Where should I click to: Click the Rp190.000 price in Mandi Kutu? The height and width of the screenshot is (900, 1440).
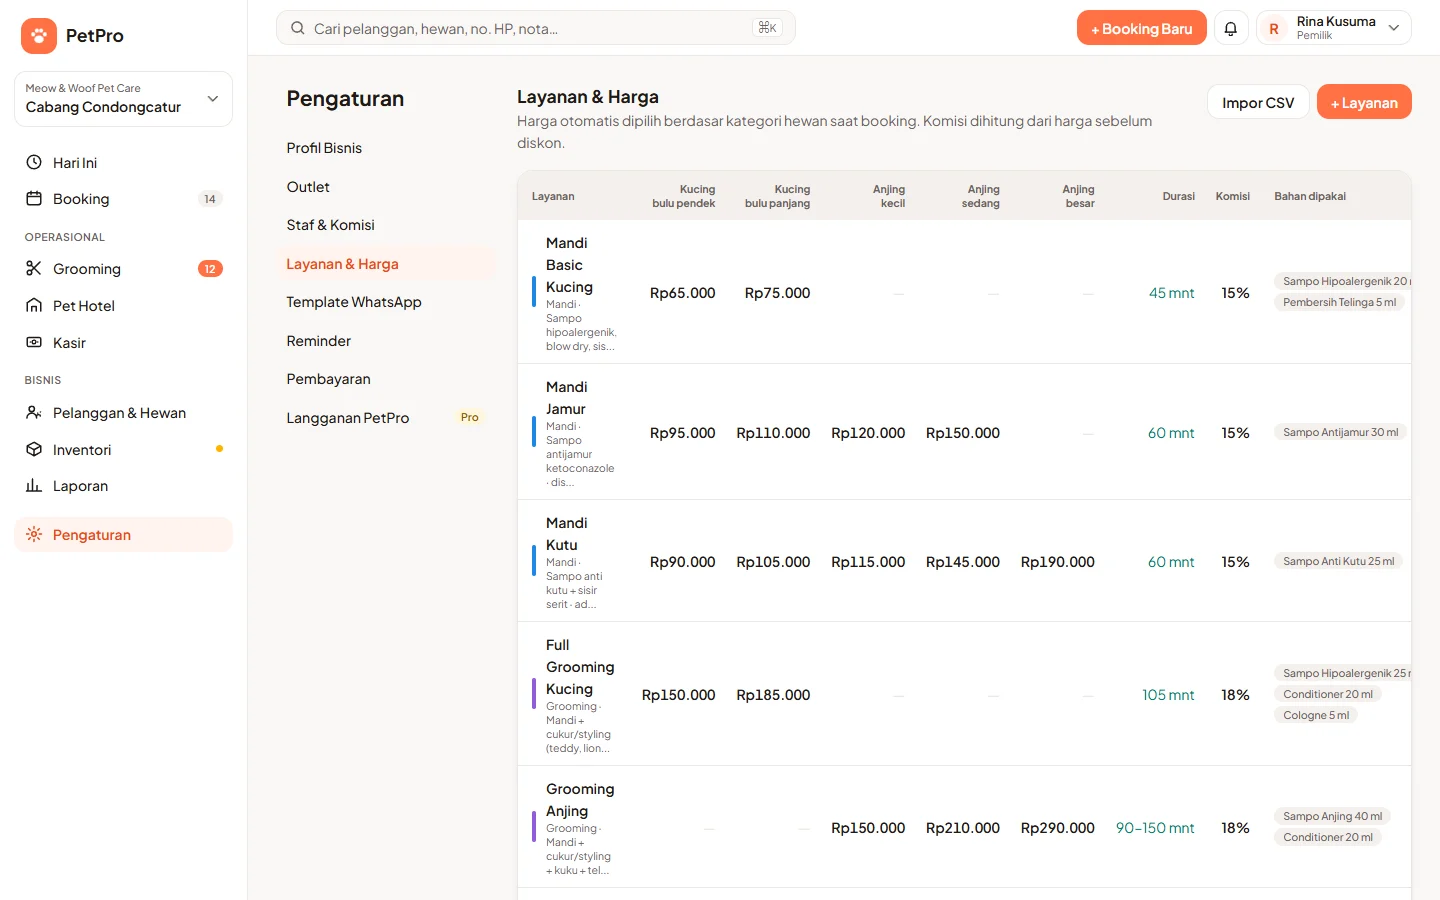coord(1057,562)
